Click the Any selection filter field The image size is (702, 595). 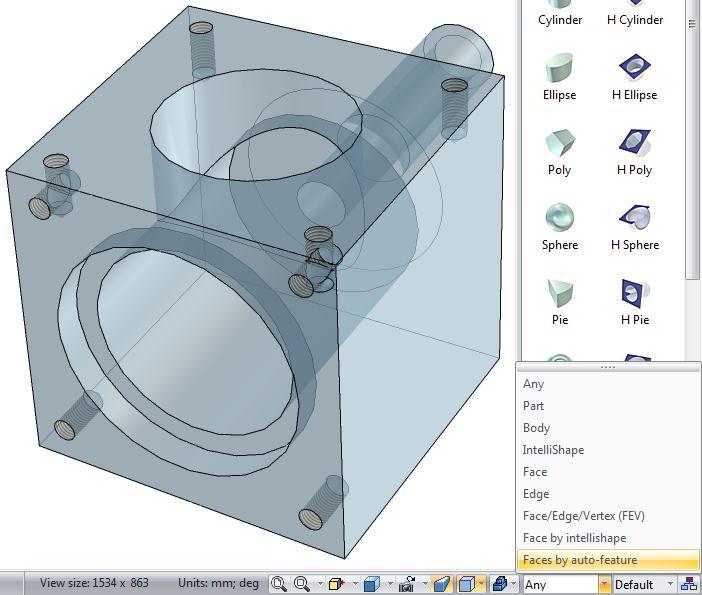pyautogui.click(x=561, y=584)
